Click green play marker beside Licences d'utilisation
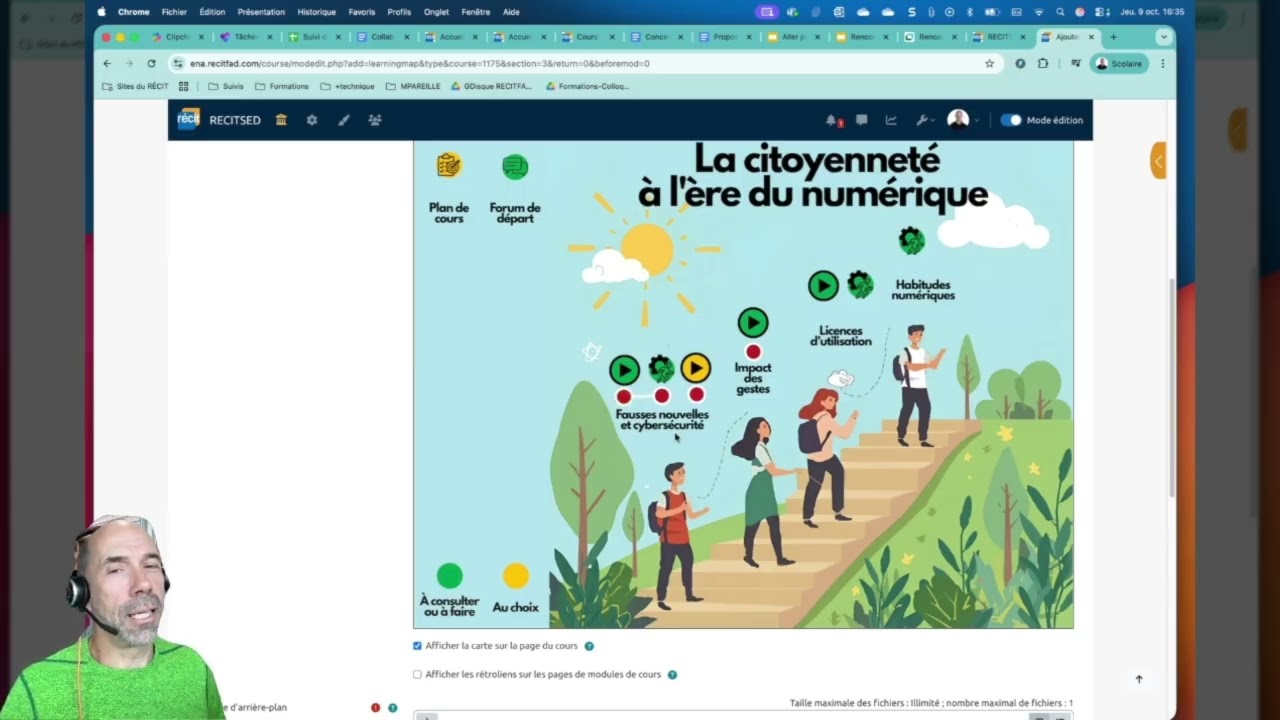This screenshot has width=1280, height=720. click(823, 286)
